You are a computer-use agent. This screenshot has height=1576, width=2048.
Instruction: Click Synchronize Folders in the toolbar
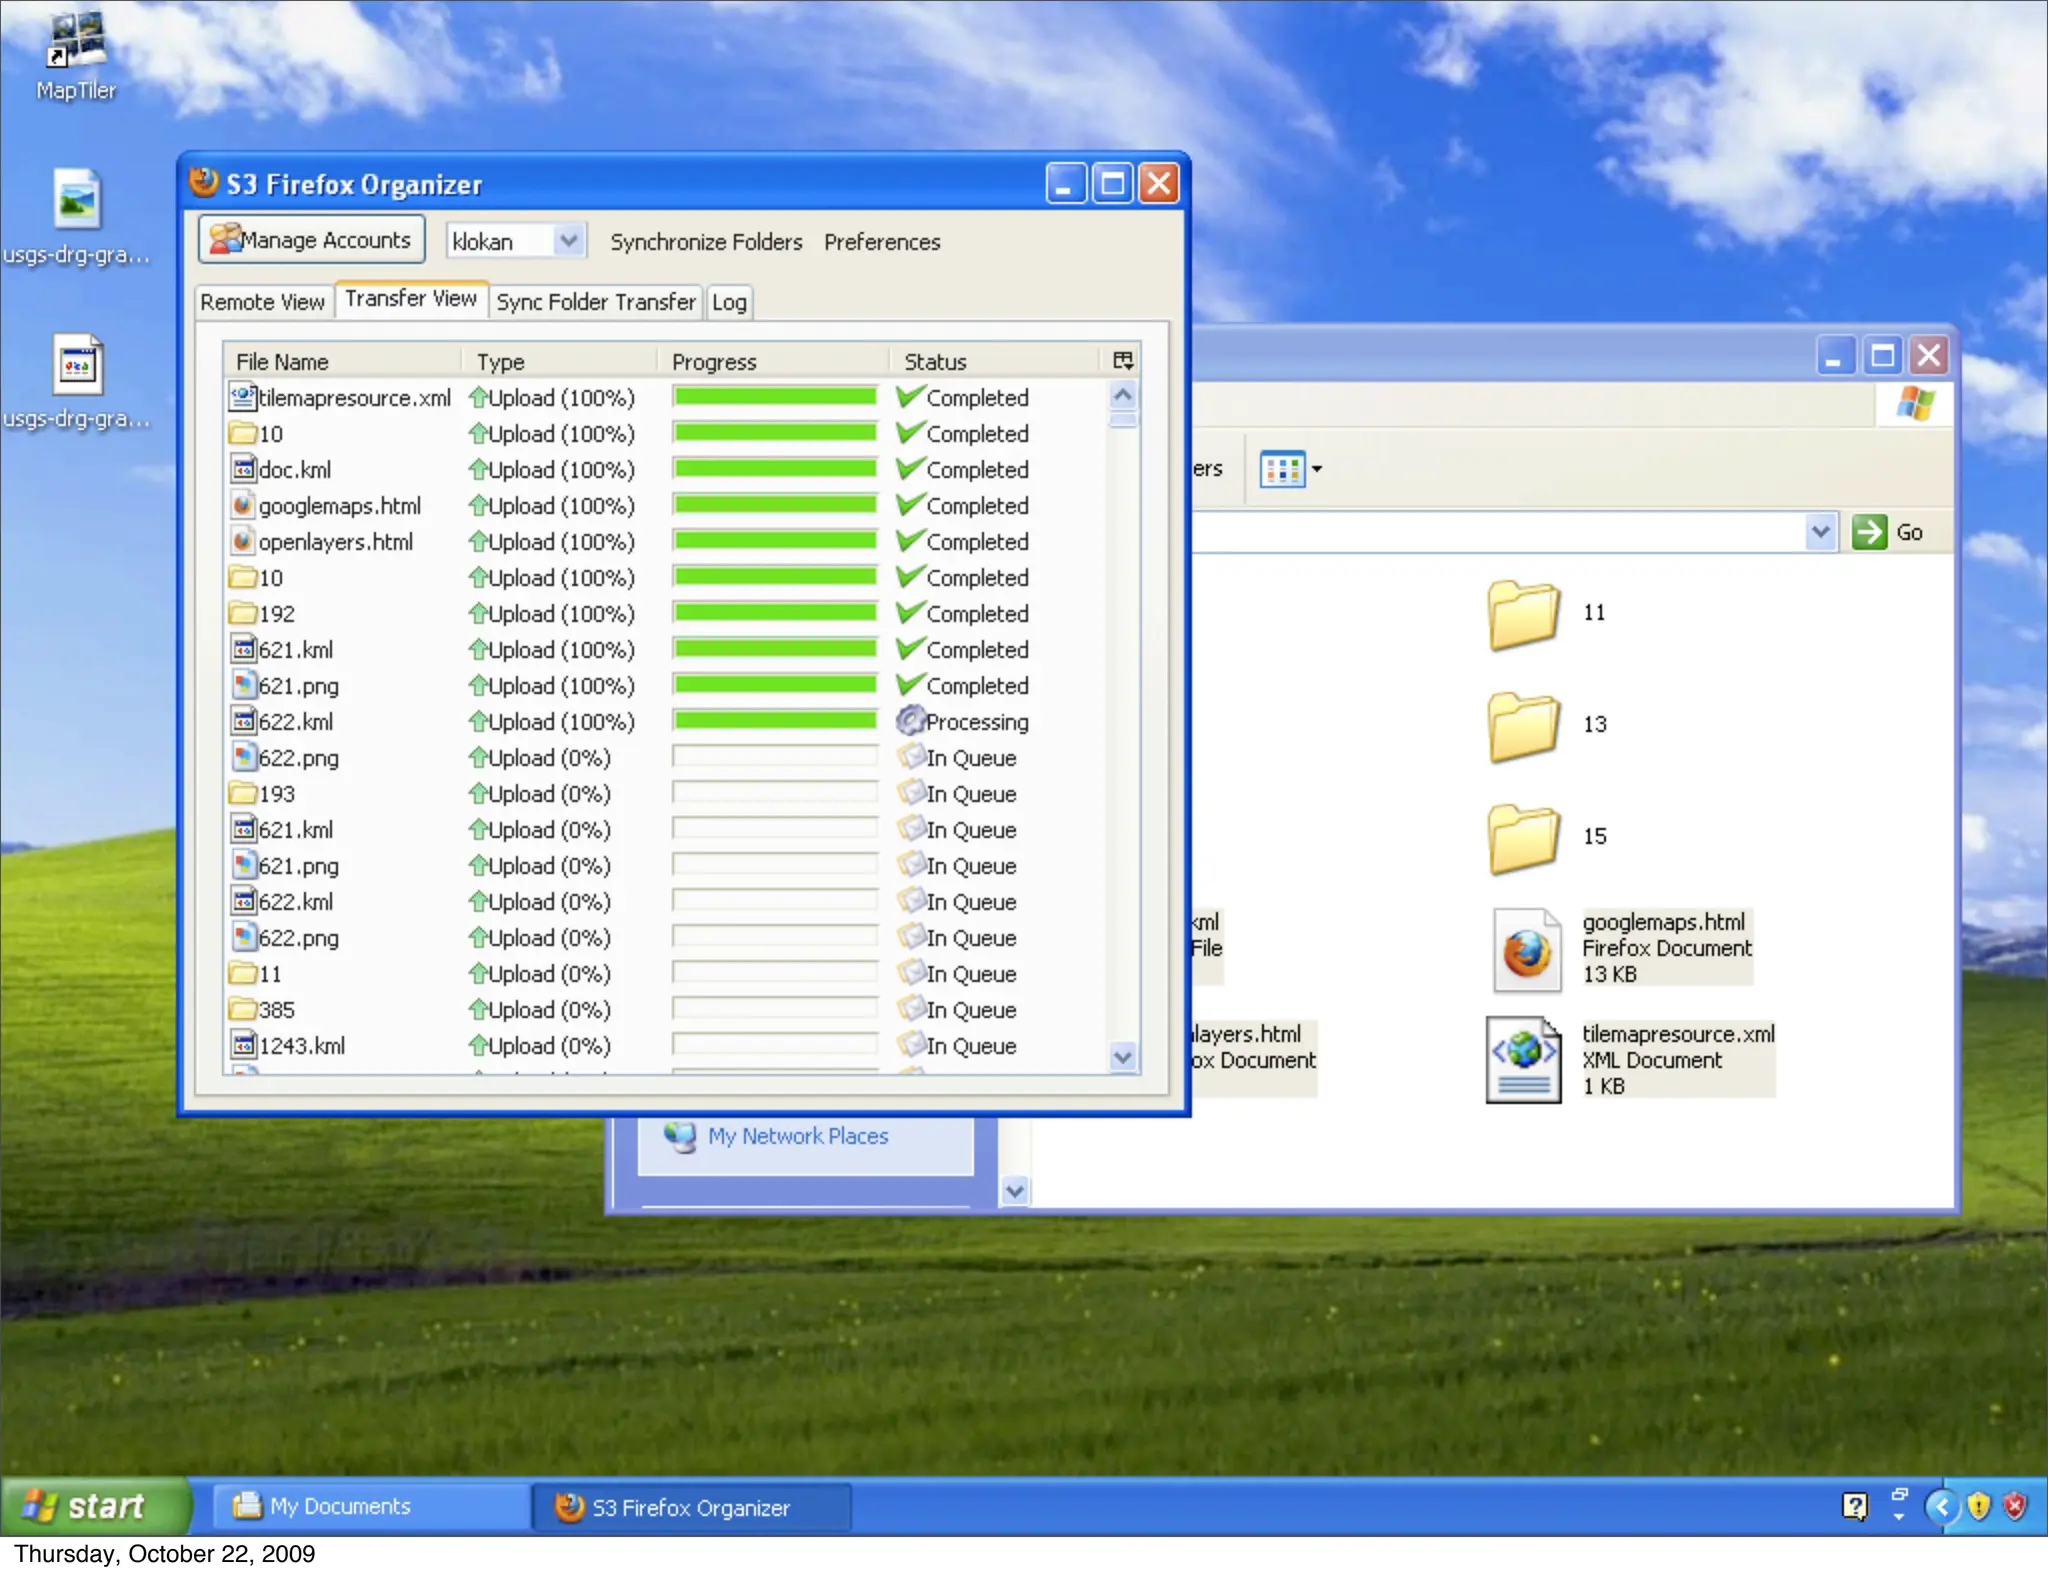pyautogui.click(x=706, y=242)
